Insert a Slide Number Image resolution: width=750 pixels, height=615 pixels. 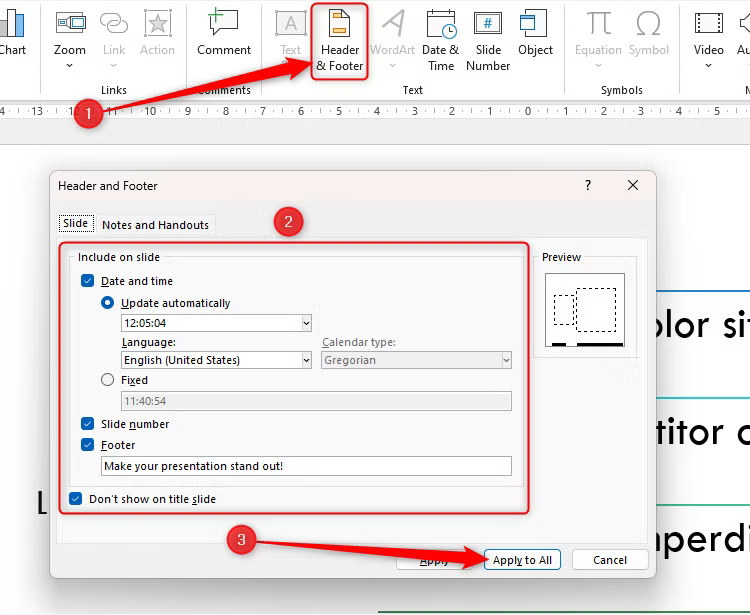(x=488, y=40)
